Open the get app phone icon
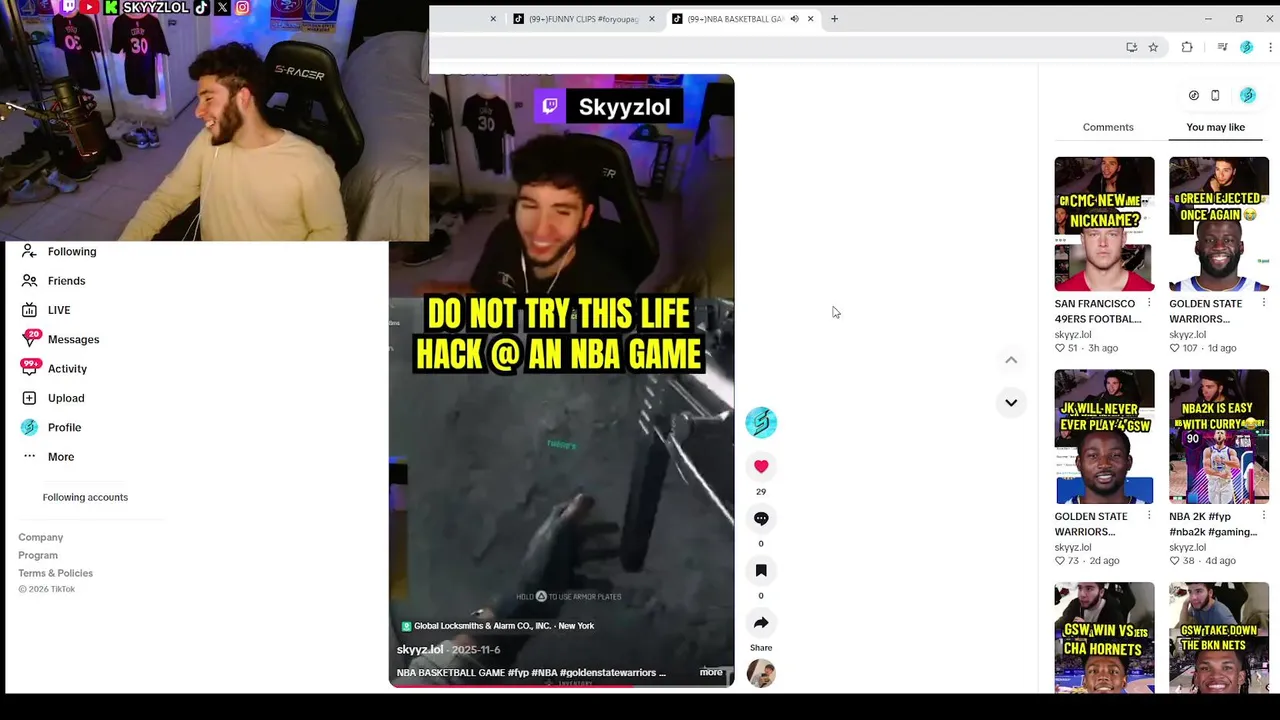The image size is (1280, 720). (1215, 95)
